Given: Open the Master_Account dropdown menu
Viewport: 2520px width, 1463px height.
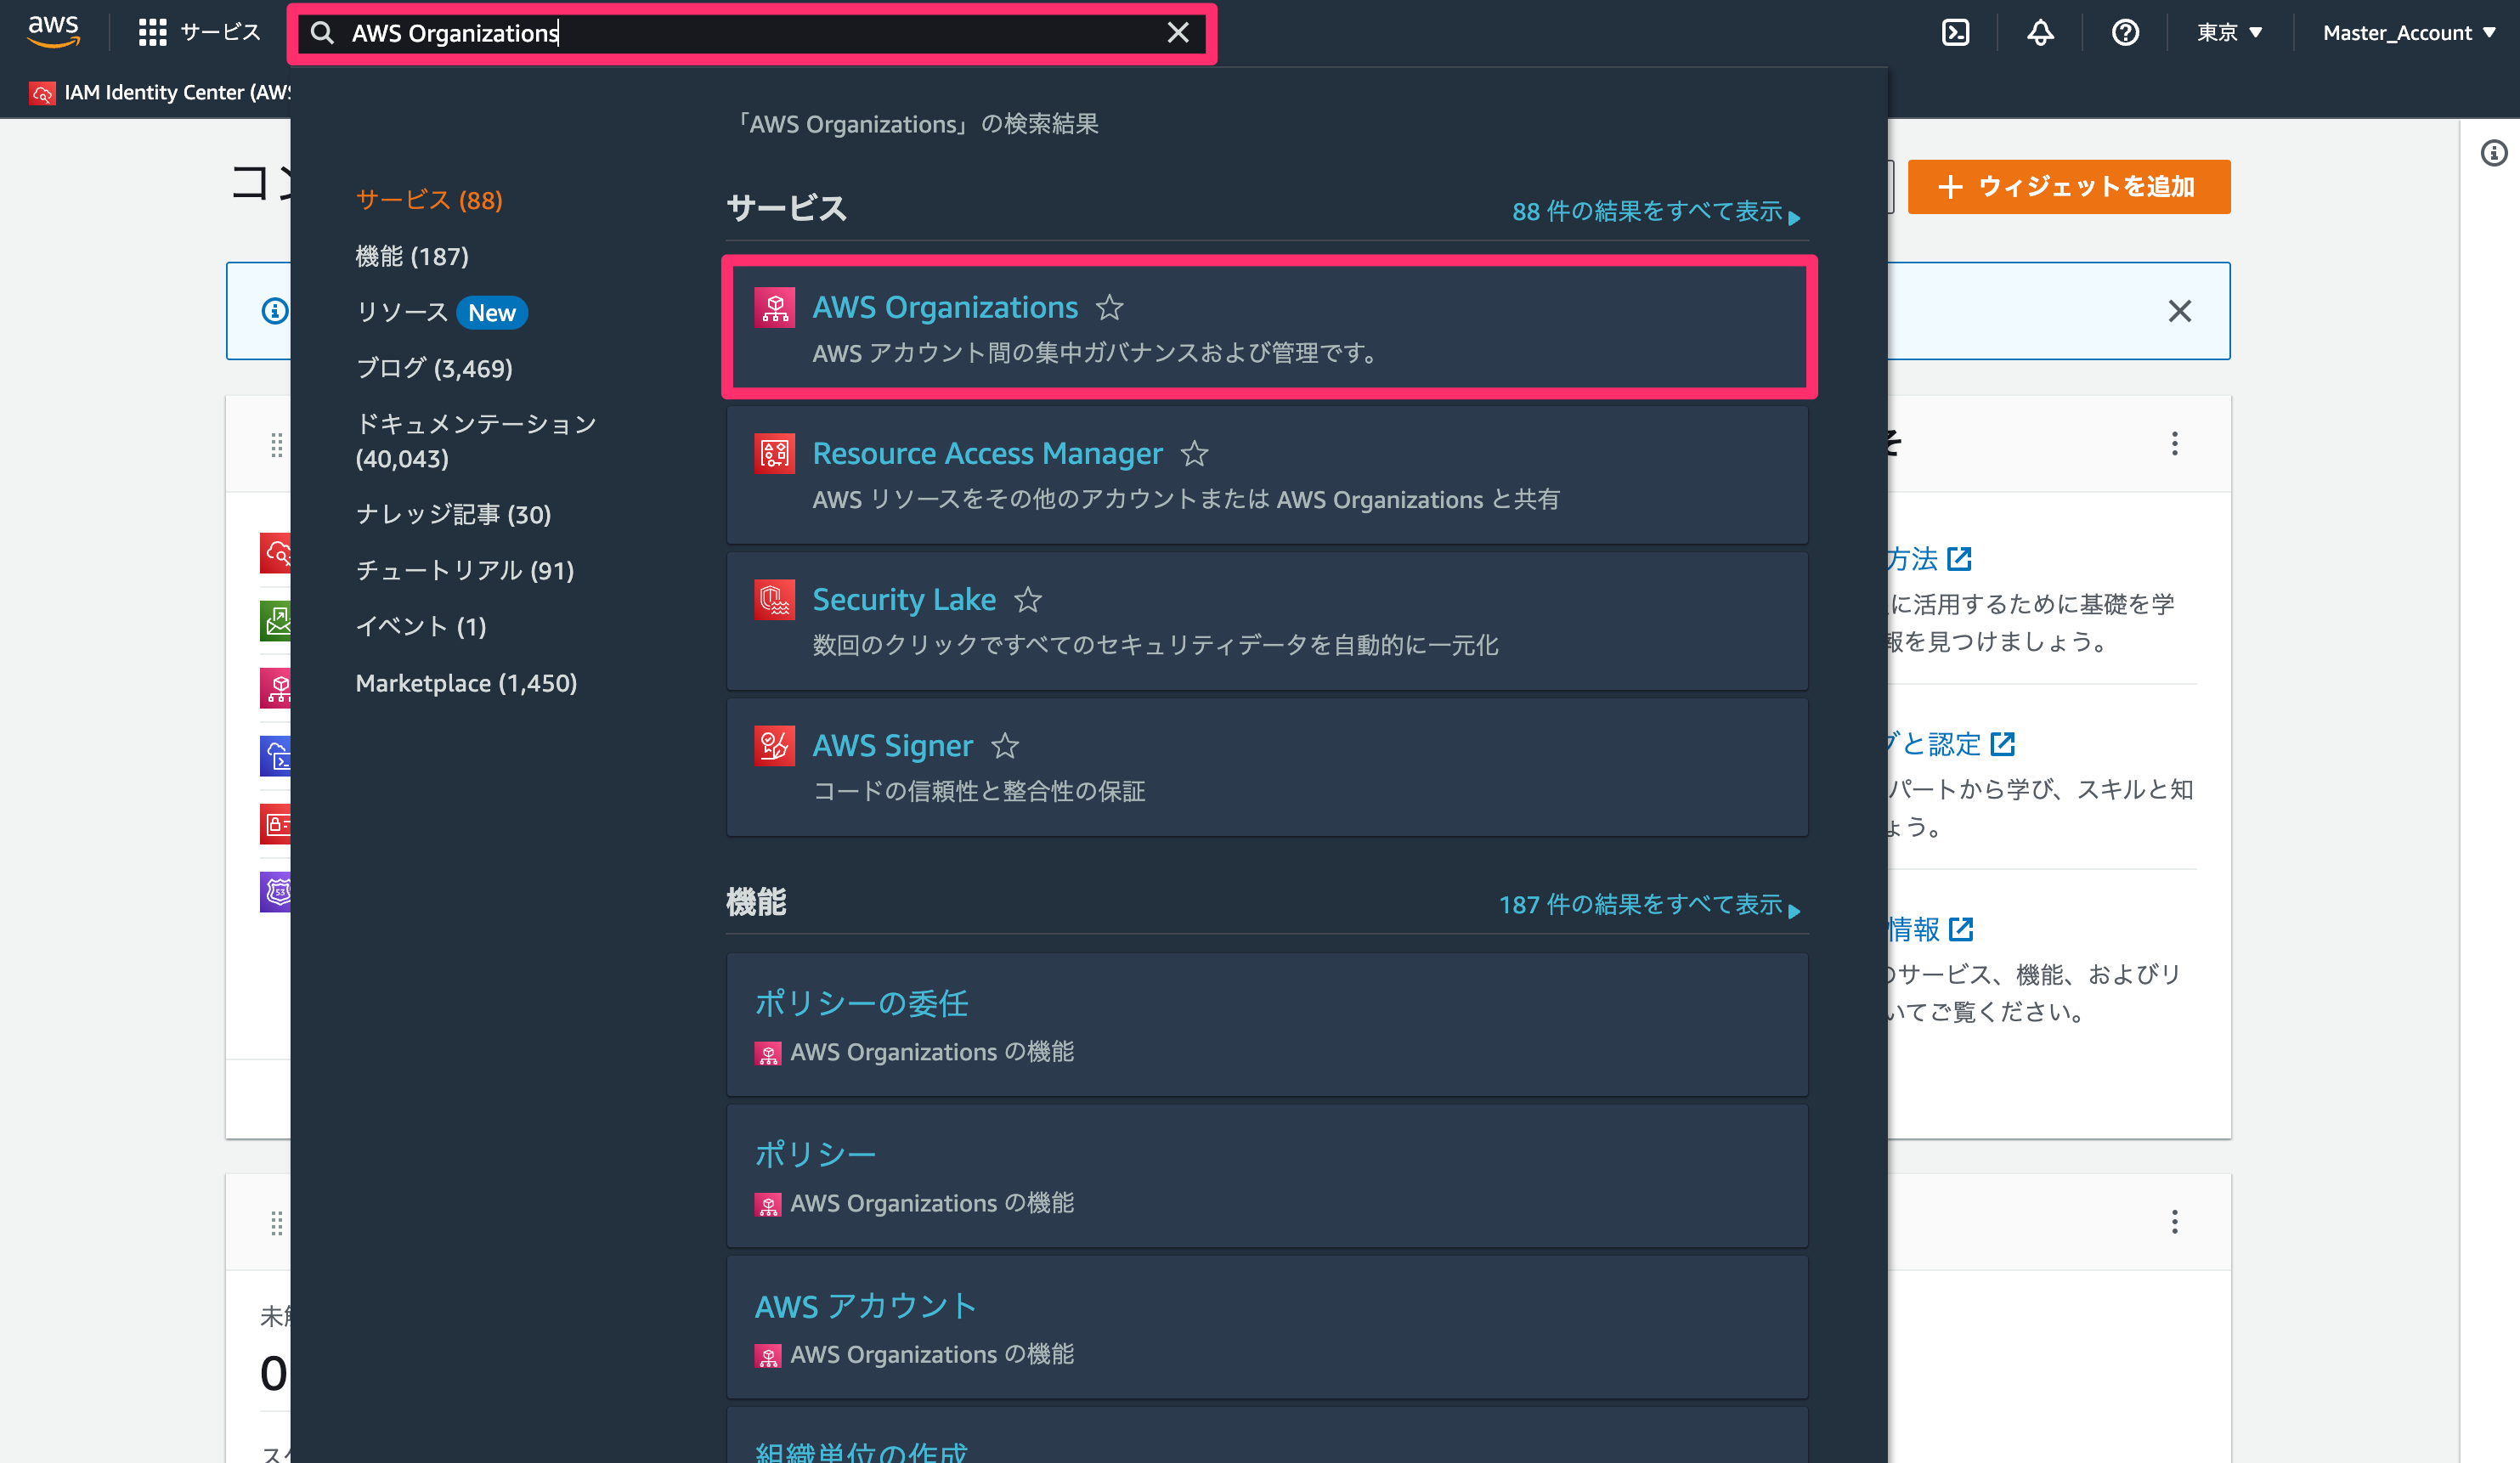Looking at the screenshot, I should point(2408,33).
